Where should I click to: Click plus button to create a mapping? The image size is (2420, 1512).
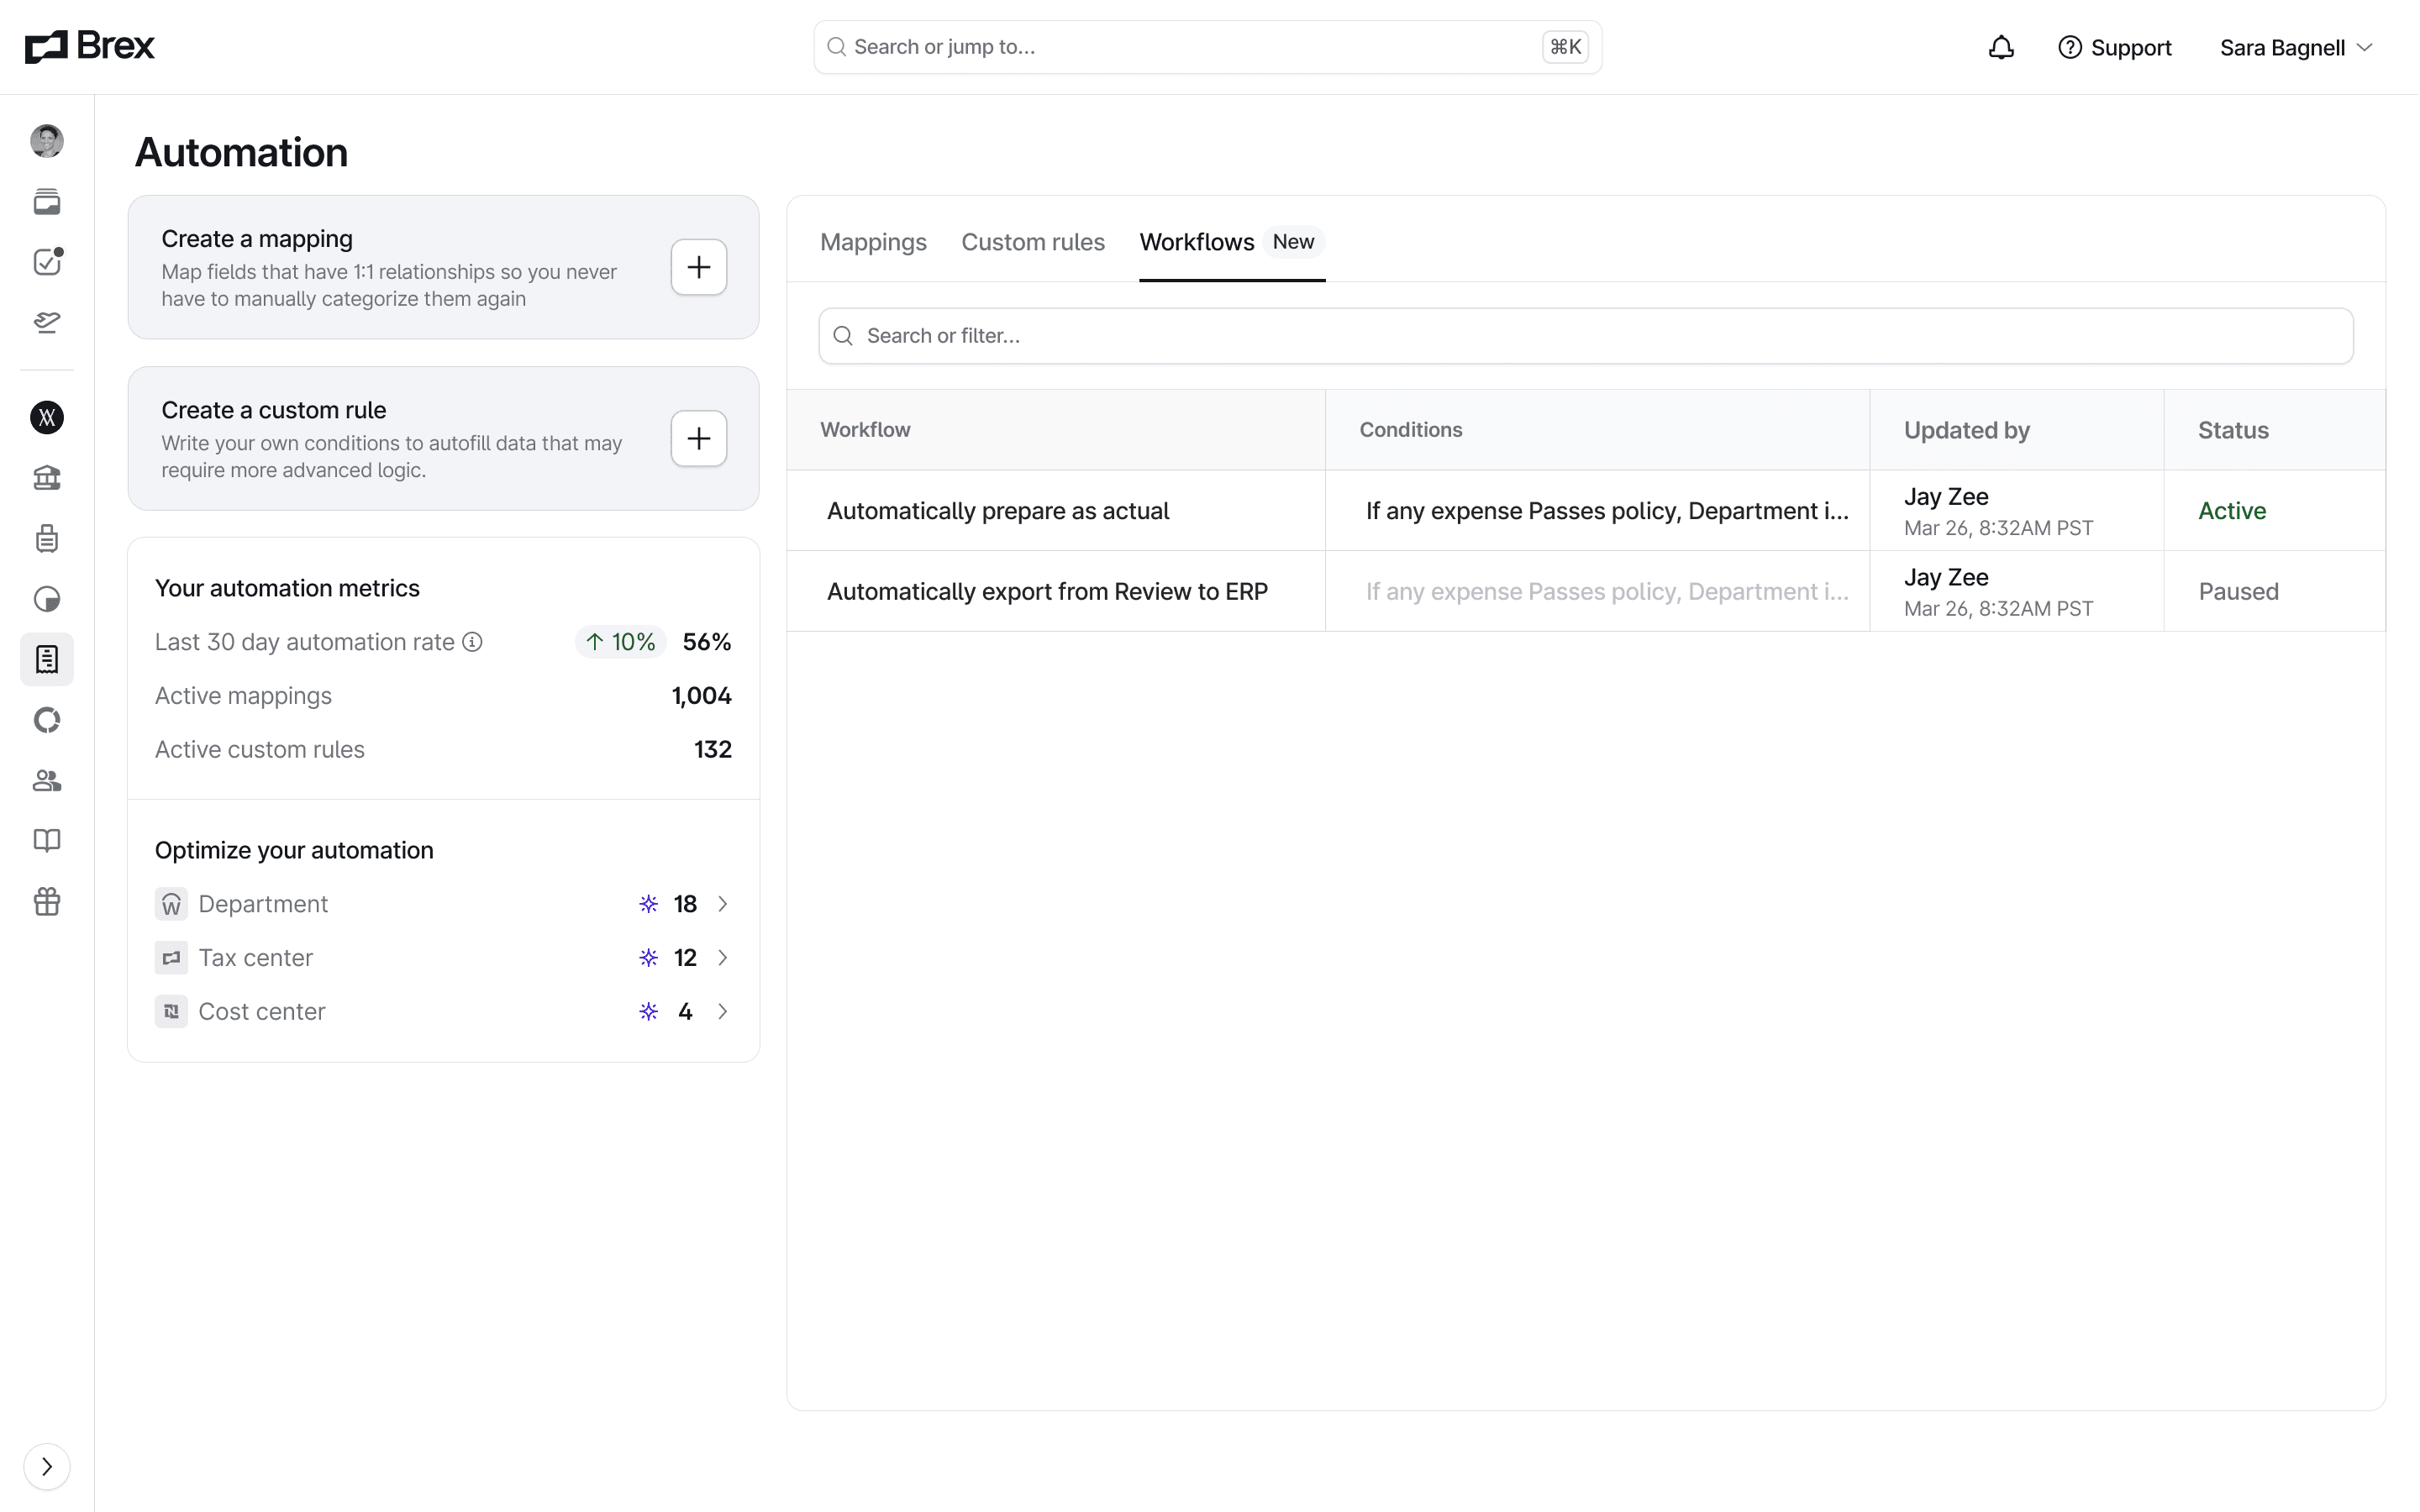coord(698,267)
